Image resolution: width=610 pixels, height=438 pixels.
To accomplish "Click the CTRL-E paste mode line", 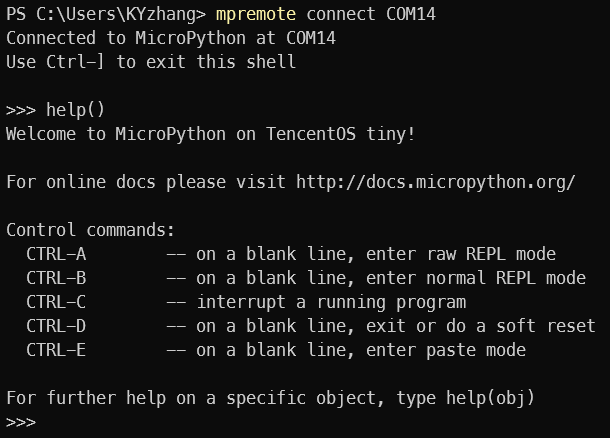I will 276,350.
